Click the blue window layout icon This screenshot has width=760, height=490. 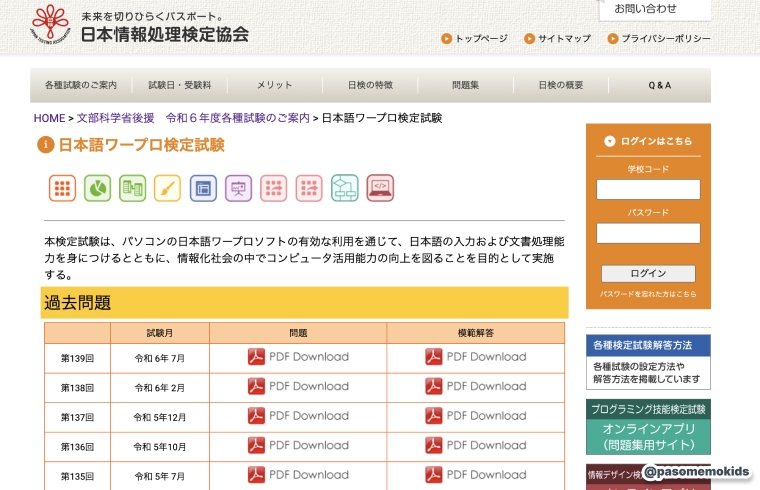(x=203, y=188)
